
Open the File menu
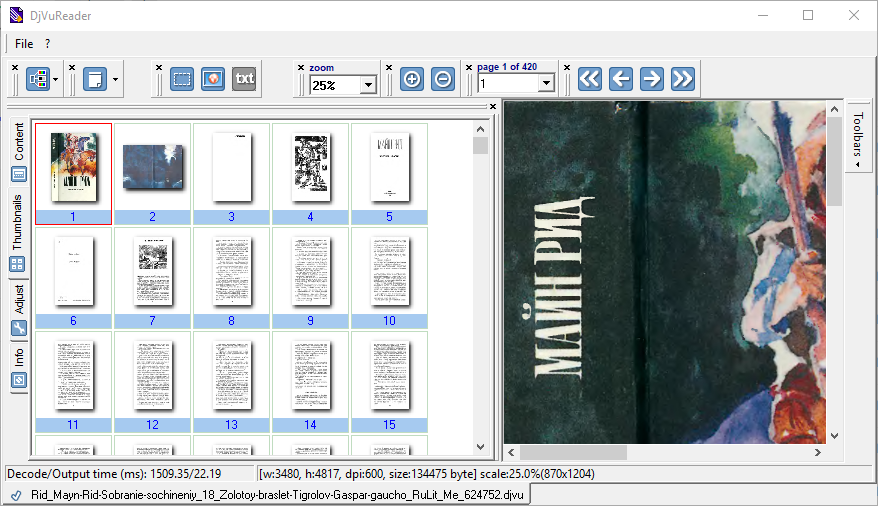coord(24,44)
